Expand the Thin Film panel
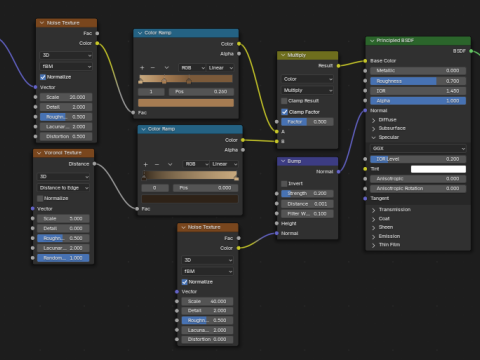This screenshot has height=360, width=480. click(x=373, y=245)
